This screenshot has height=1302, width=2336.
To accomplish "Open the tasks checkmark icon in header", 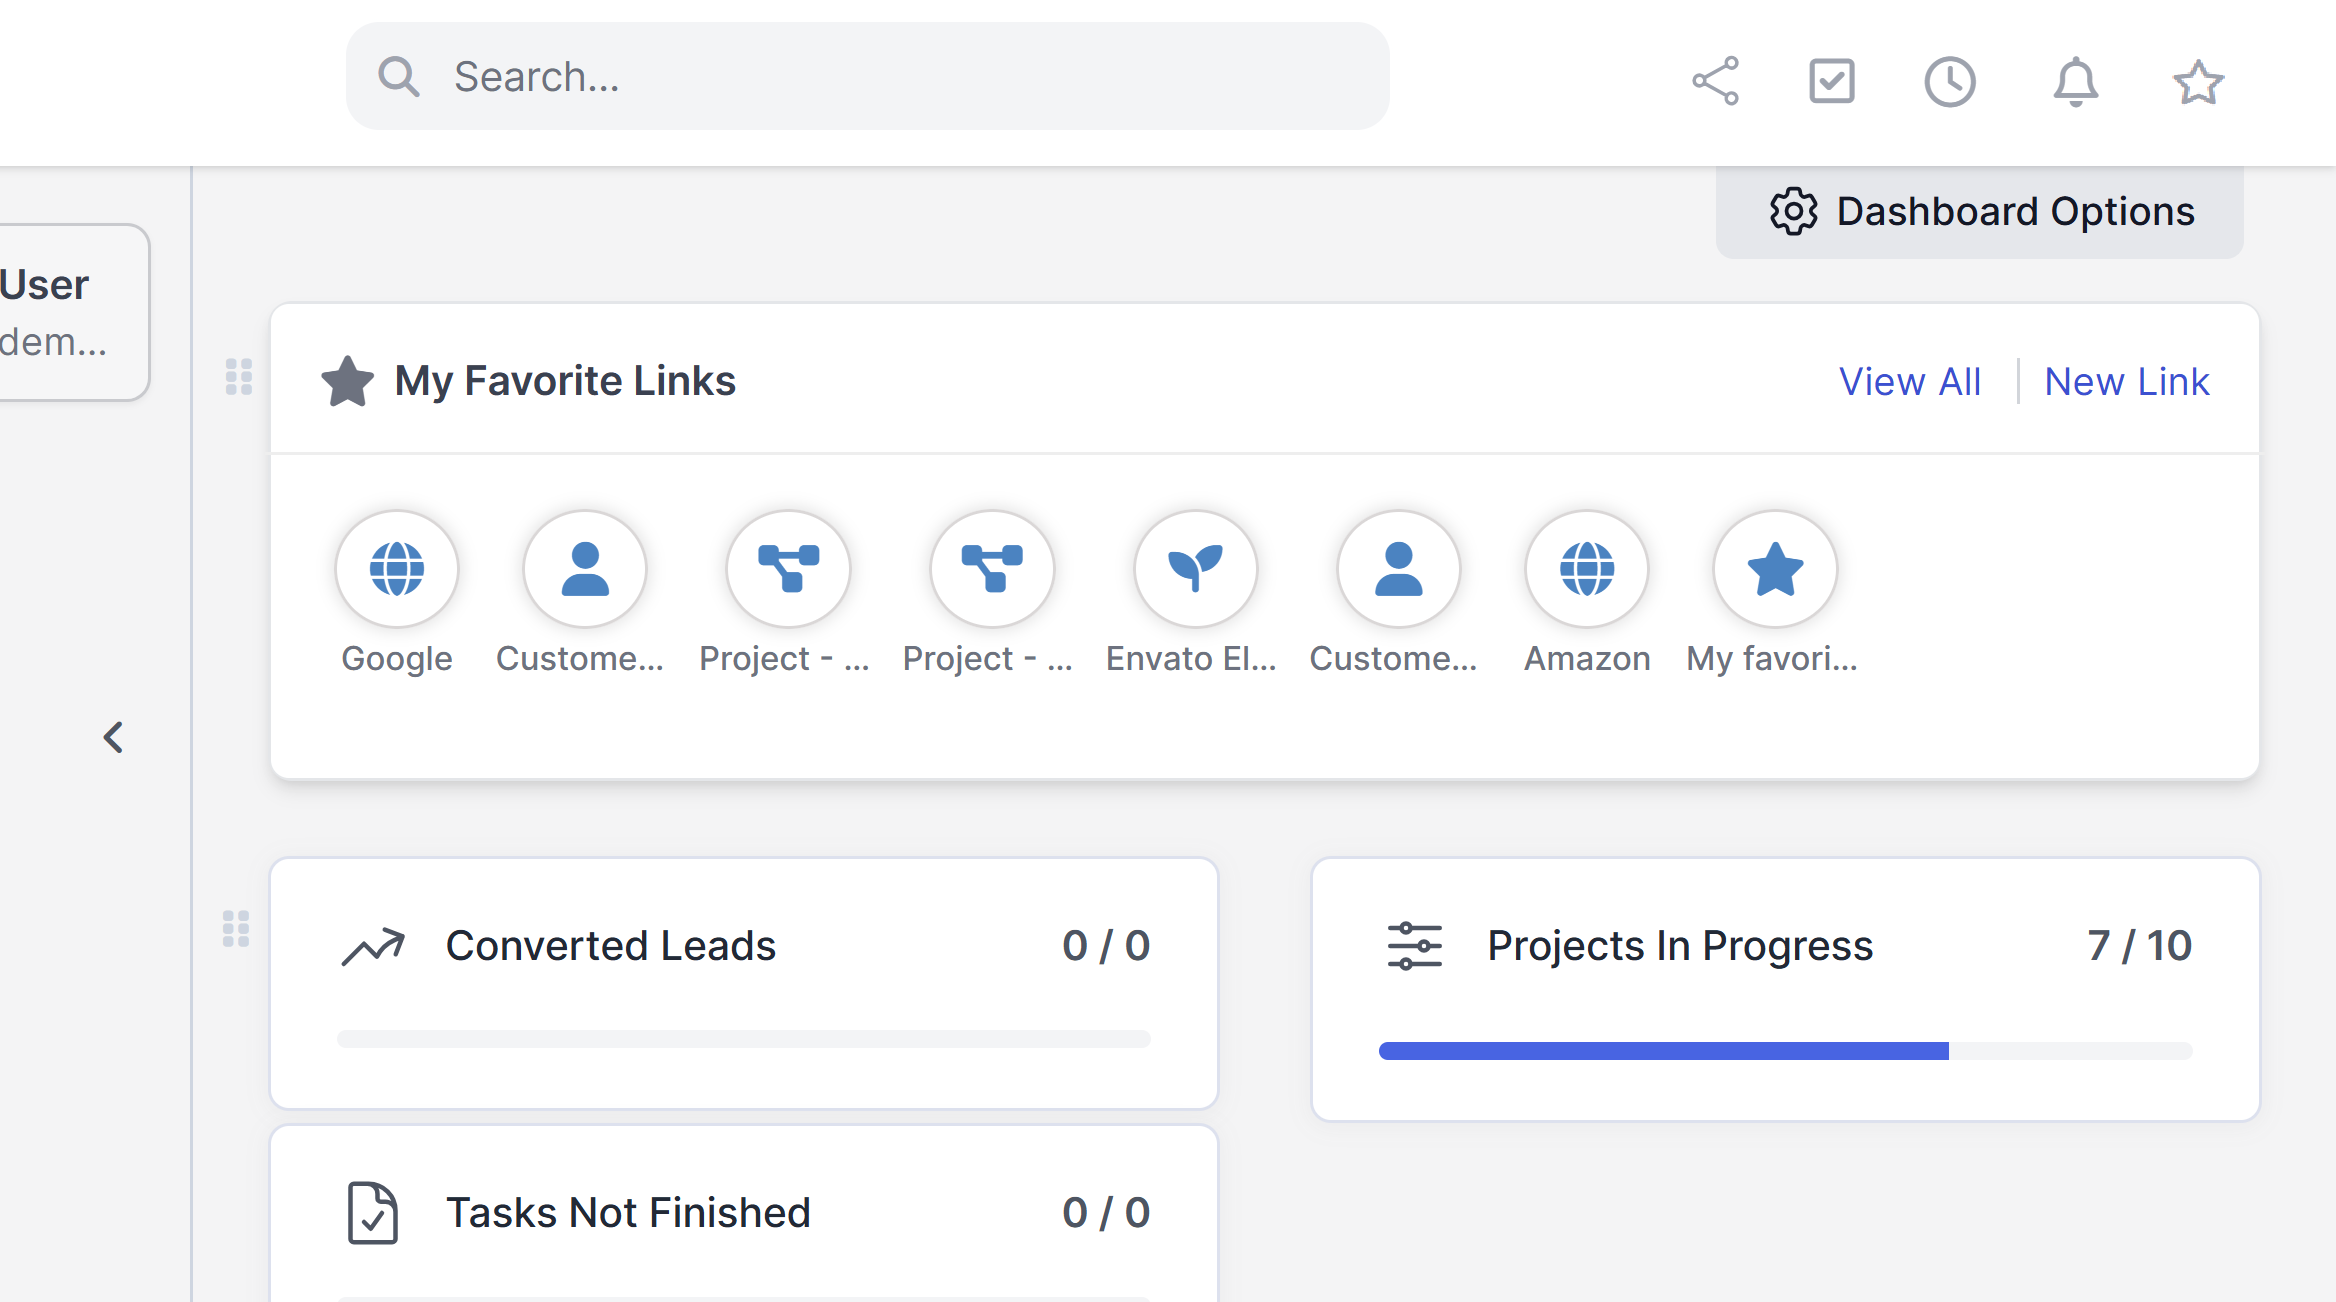I will point(1832,81).
